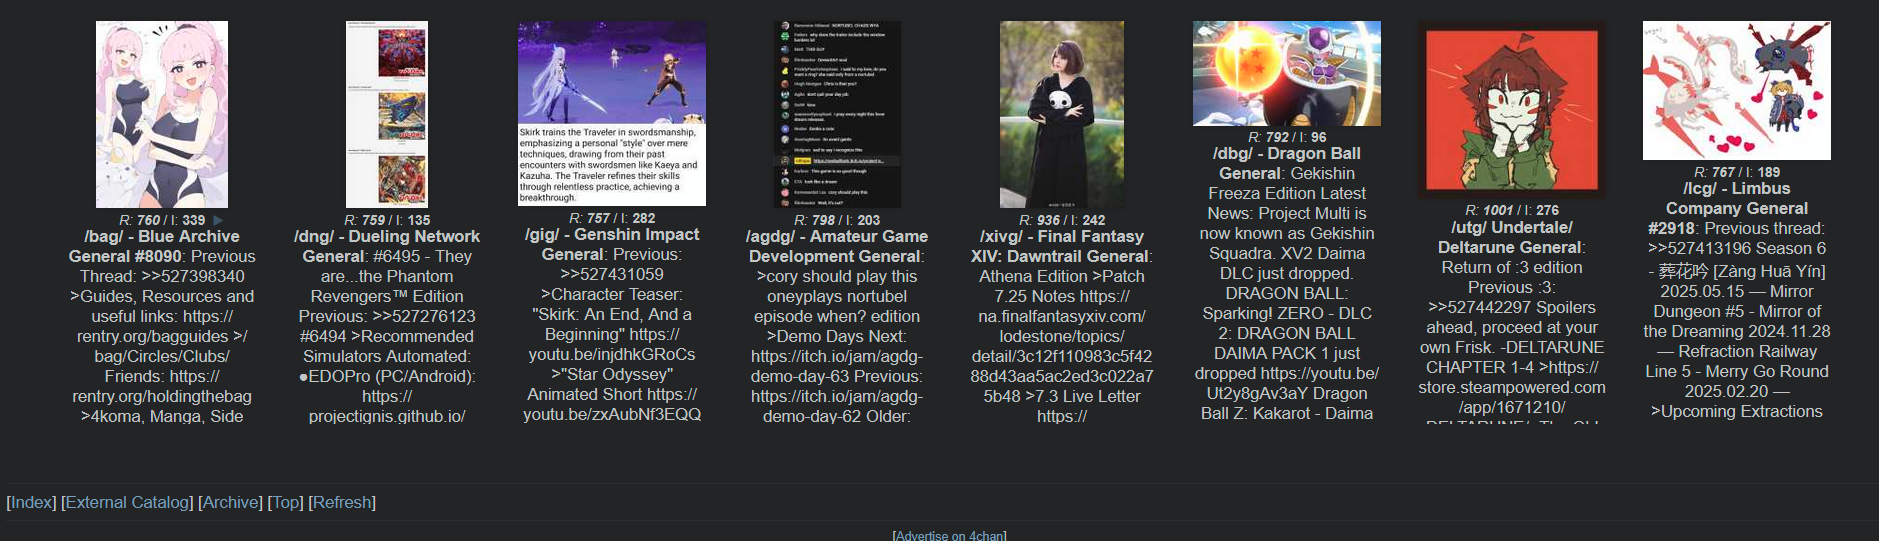
Task: Click the 'Athena Edition' text
Action: [x=1033, y=276]
